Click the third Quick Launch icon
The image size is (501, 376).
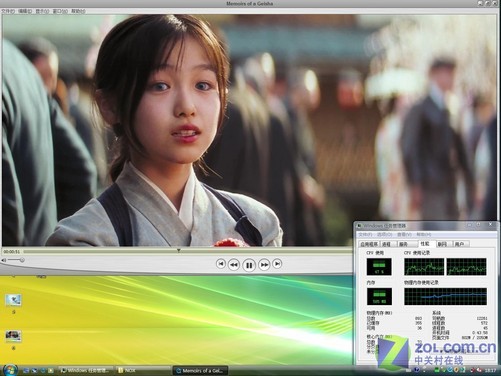pos(42,370)
